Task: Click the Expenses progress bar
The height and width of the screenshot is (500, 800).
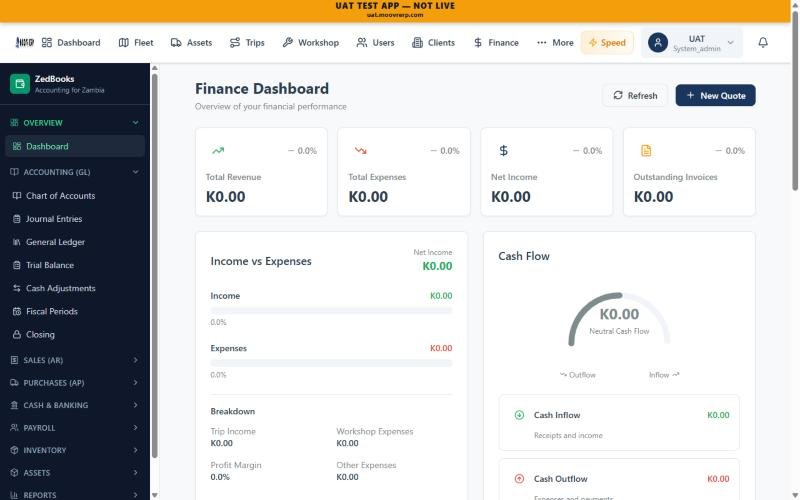Action: [x=331, y=363]
